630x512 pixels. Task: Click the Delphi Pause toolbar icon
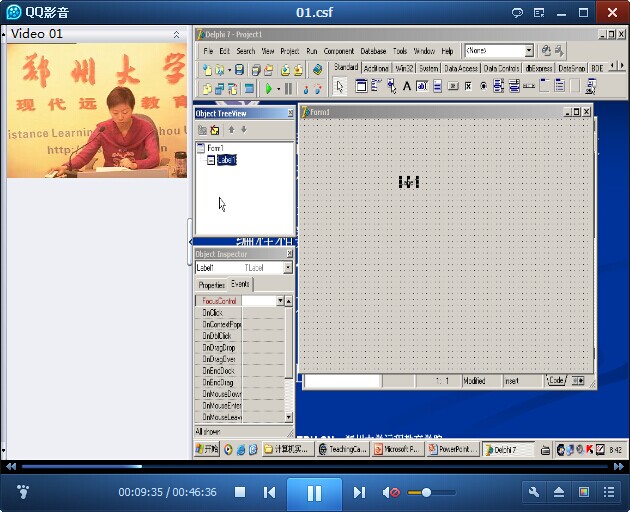pyautogui.click(x=288, y=88)
